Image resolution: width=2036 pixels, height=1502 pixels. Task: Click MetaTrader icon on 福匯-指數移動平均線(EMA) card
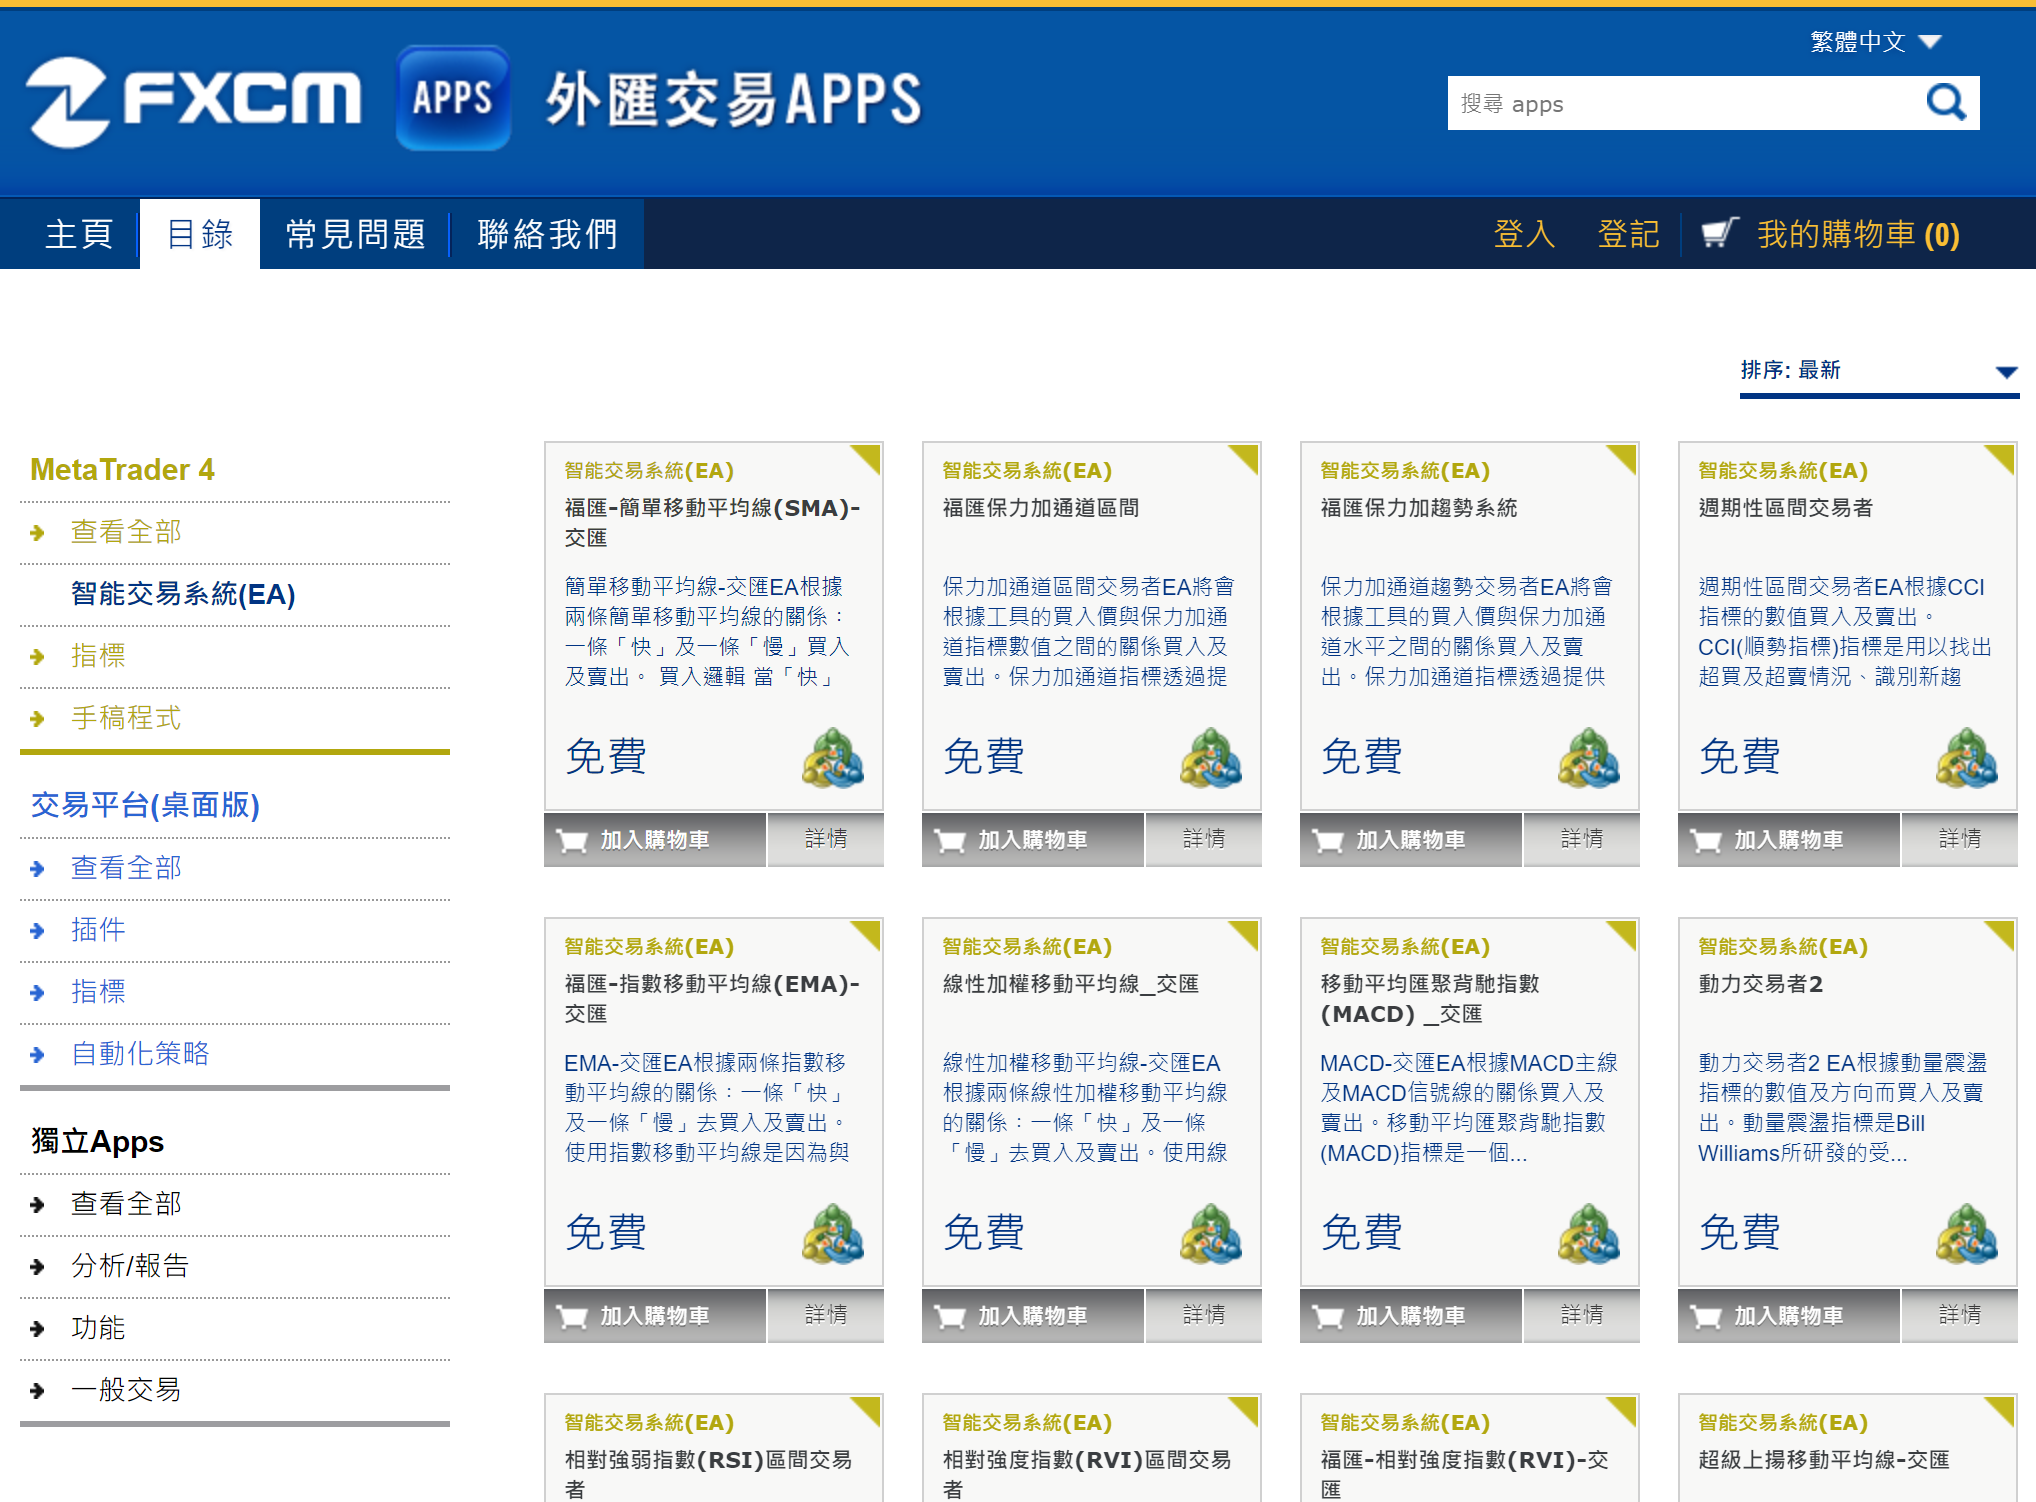point(833,1233)
